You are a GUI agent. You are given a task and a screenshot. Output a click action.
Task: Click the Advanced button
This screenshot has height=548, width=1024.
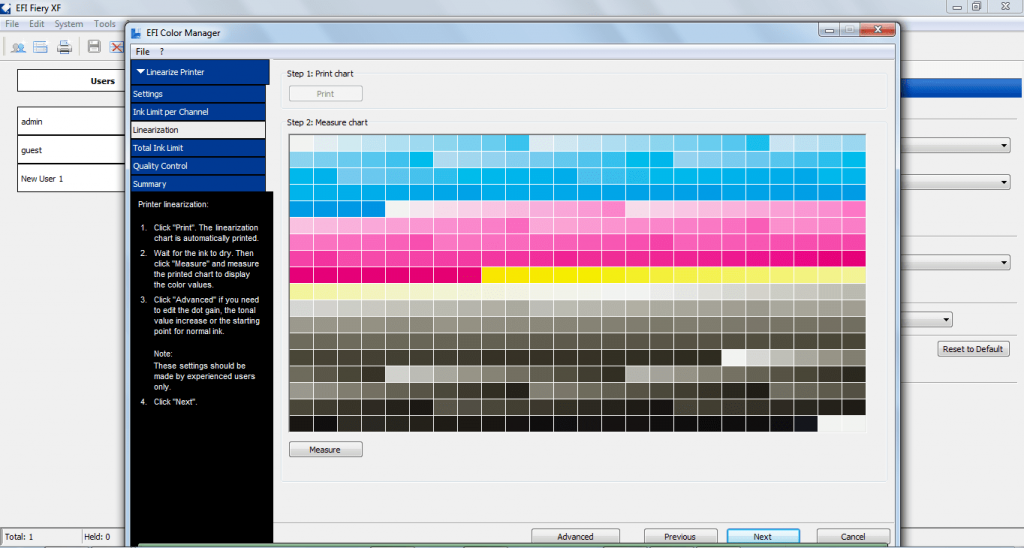pyautogui.click(x=575, y=536)
